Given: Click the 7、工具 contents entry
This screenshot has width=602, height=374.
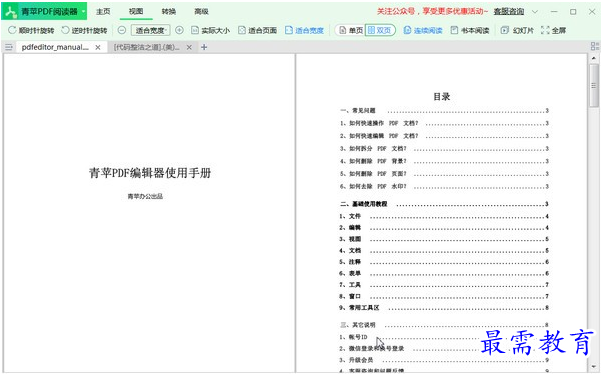Looking at the screenshot, I should click(x=444, y=285).
